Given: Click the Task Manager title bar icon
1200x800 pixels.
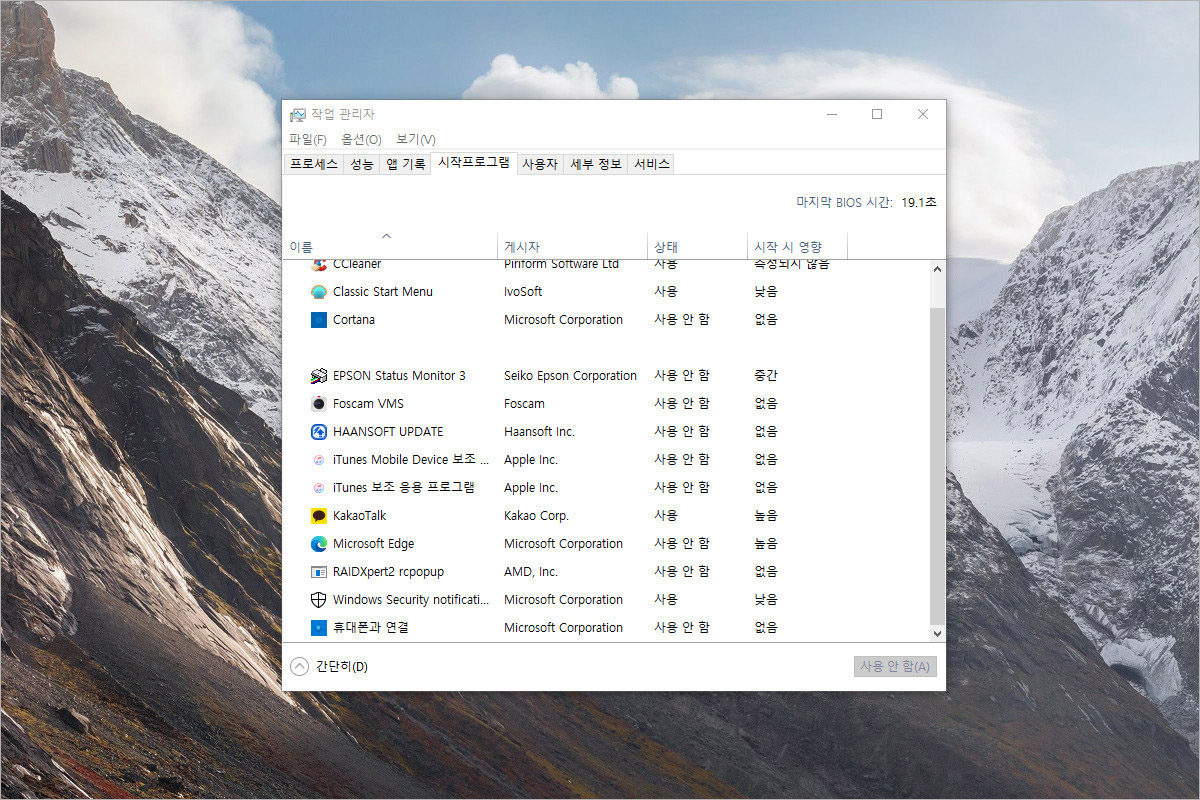Looking at the screenshot, I should pos(297,115).
